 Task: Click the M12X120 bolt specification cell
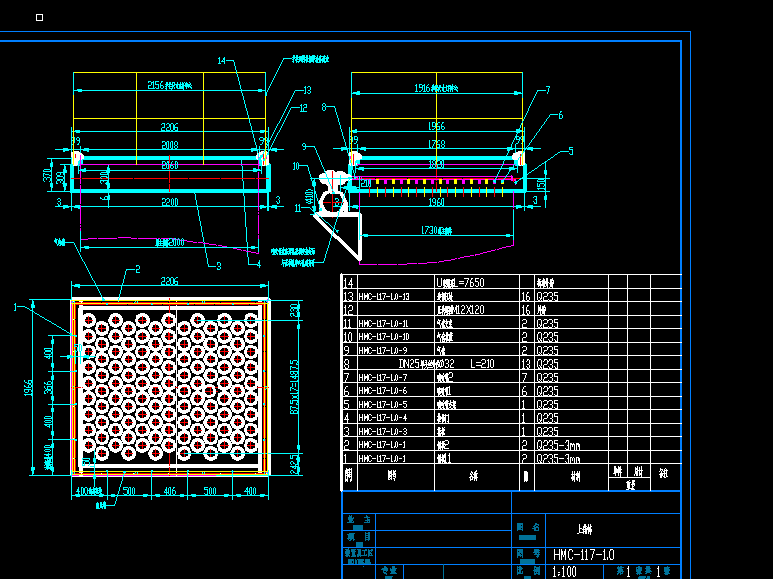click(466, 310)
